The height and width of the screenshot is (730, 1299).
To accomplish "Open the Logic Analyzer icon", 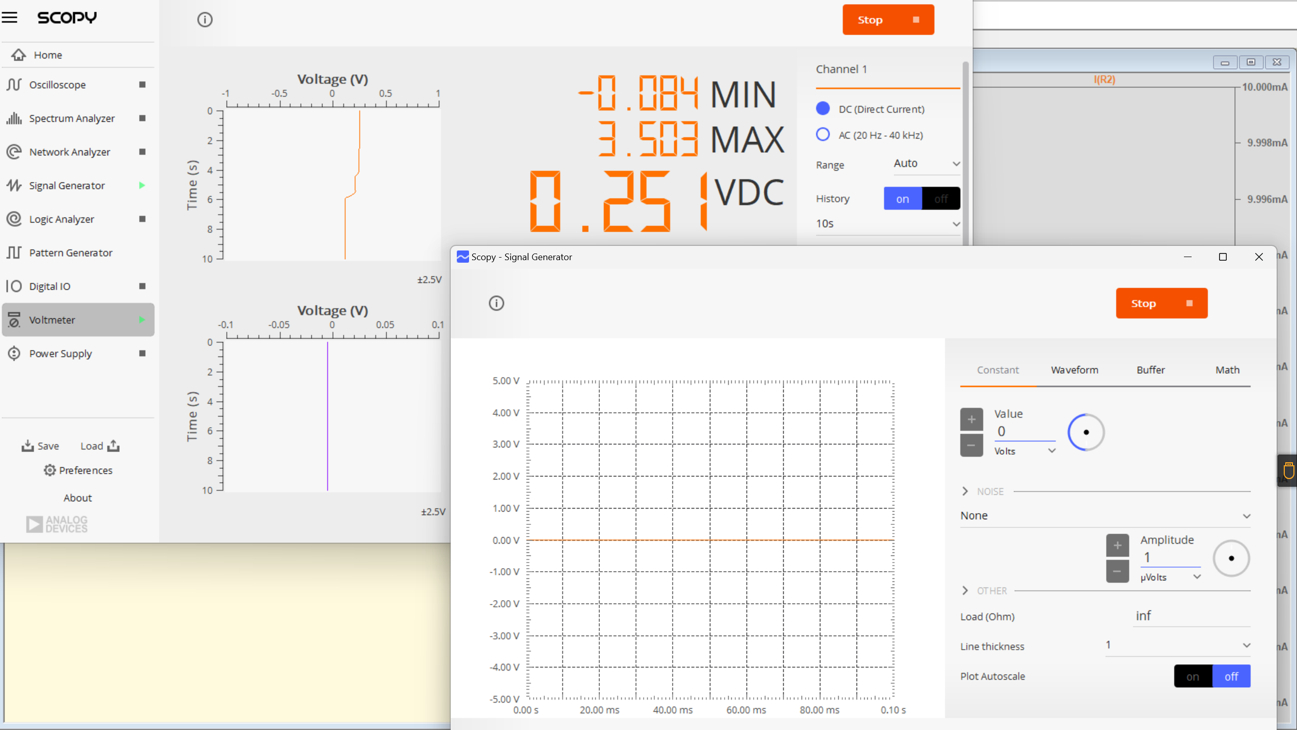I will coord(14,219).
